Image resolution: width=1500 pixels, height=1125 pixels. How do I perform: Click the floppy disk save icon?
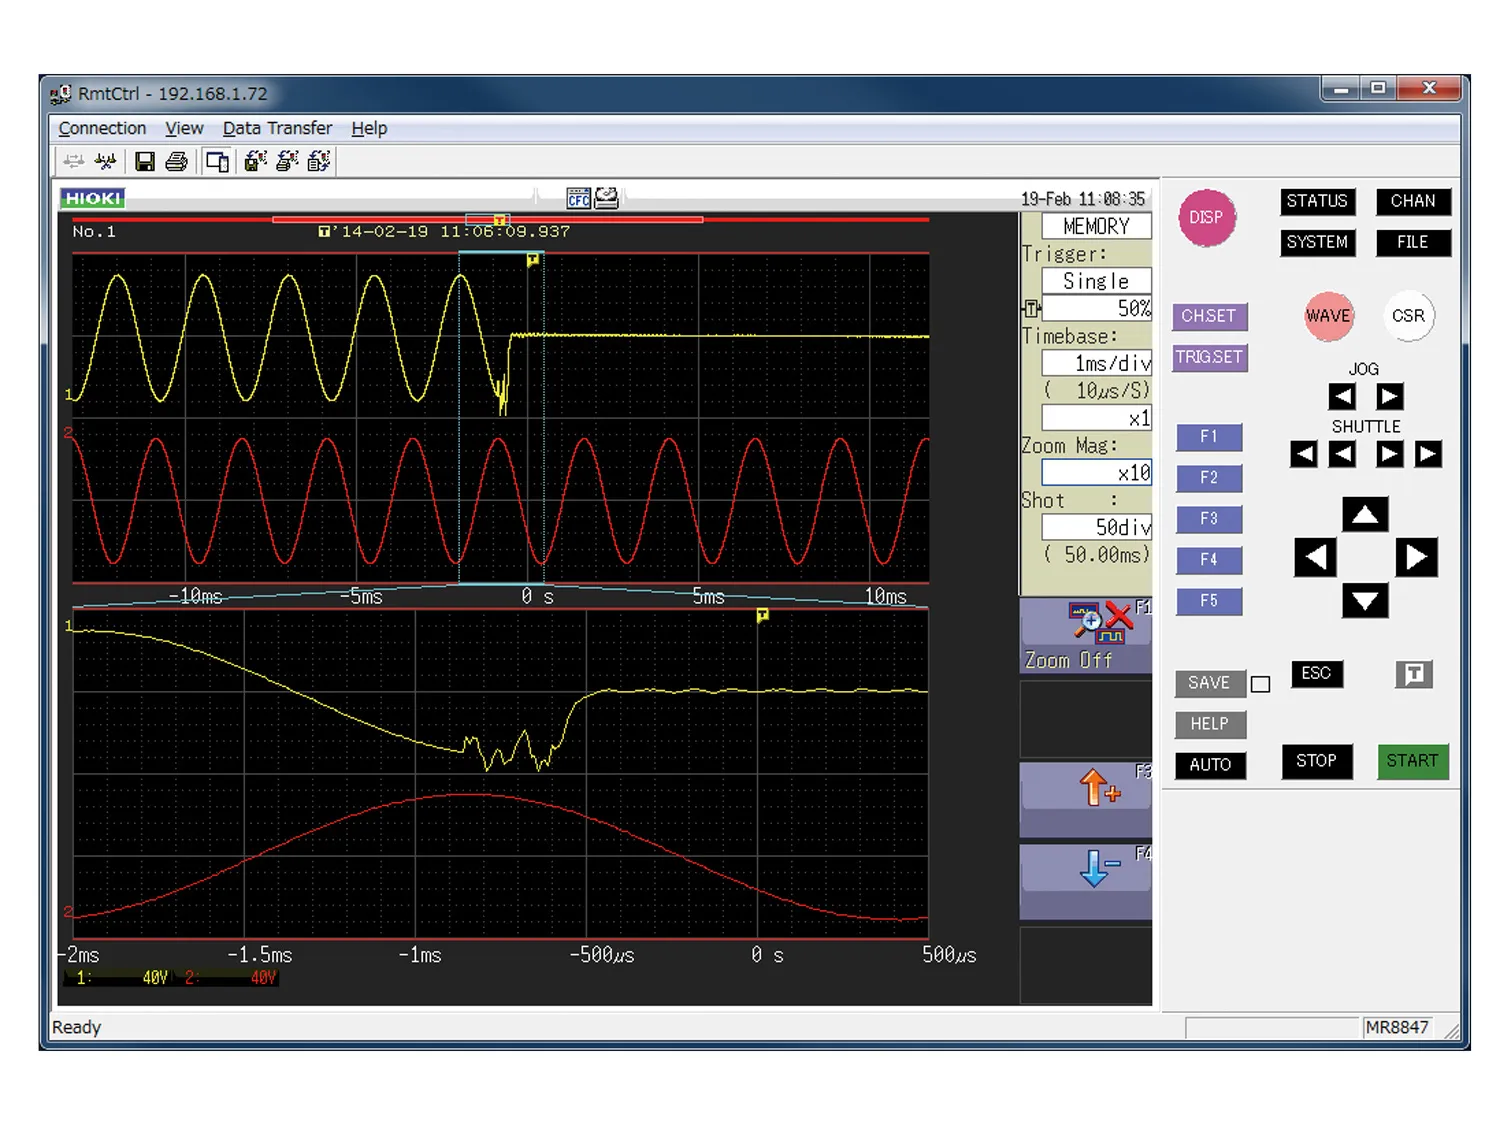pyautogui.click(x=145, y=161)
